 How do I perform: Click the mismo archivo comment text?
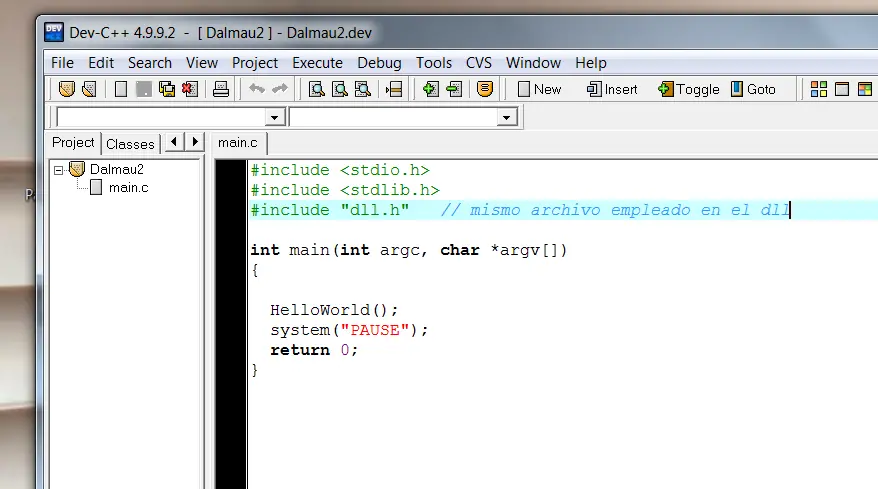615,210
